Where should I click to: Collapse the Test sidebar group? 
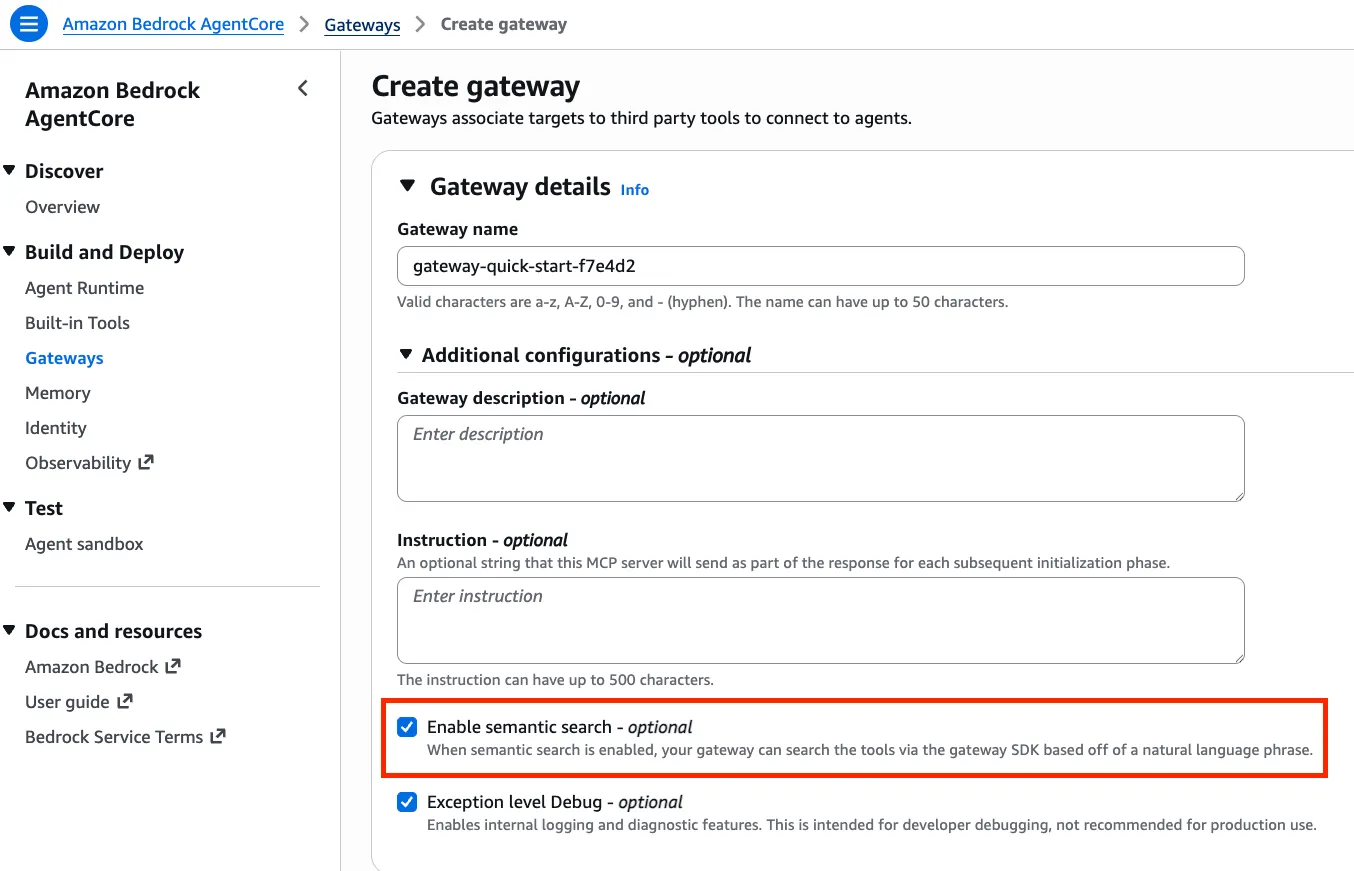(x=9, y=508)
